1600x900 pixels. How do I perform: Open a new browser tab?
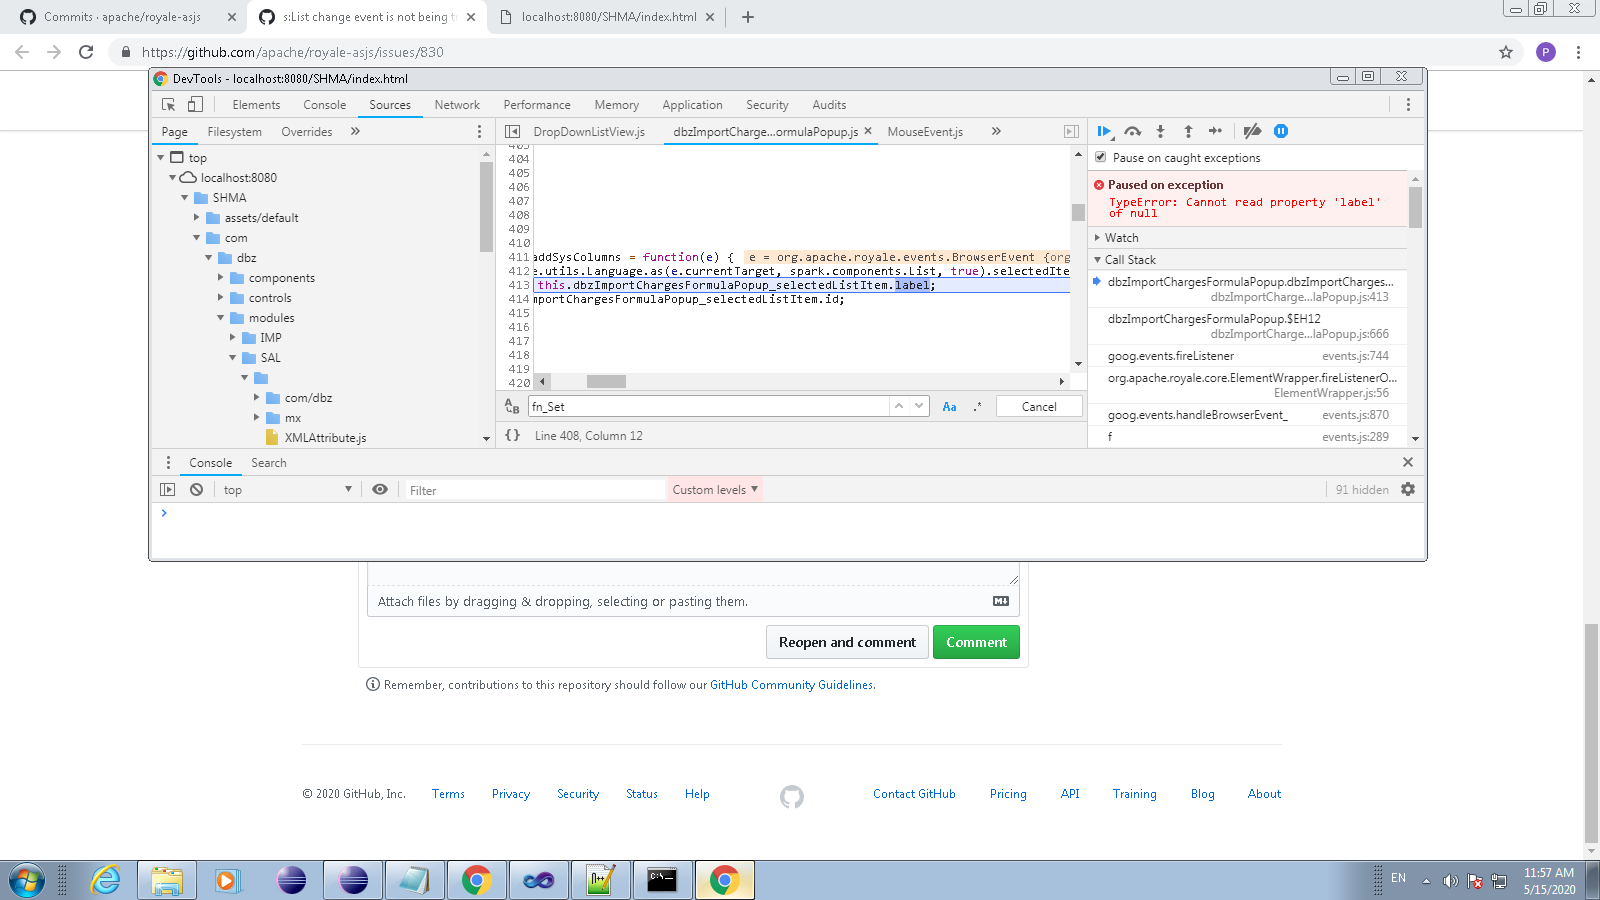747,17
